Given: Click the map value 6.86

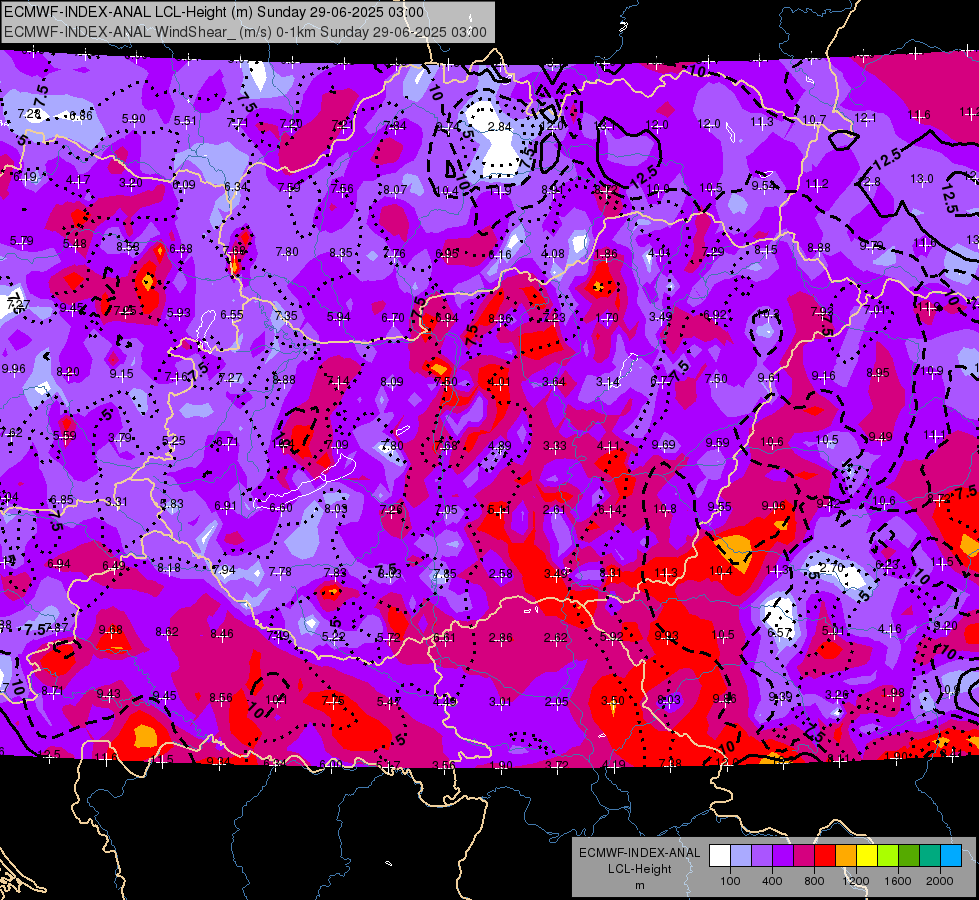Looking at the screenshot, I should [x=81, y=116].
